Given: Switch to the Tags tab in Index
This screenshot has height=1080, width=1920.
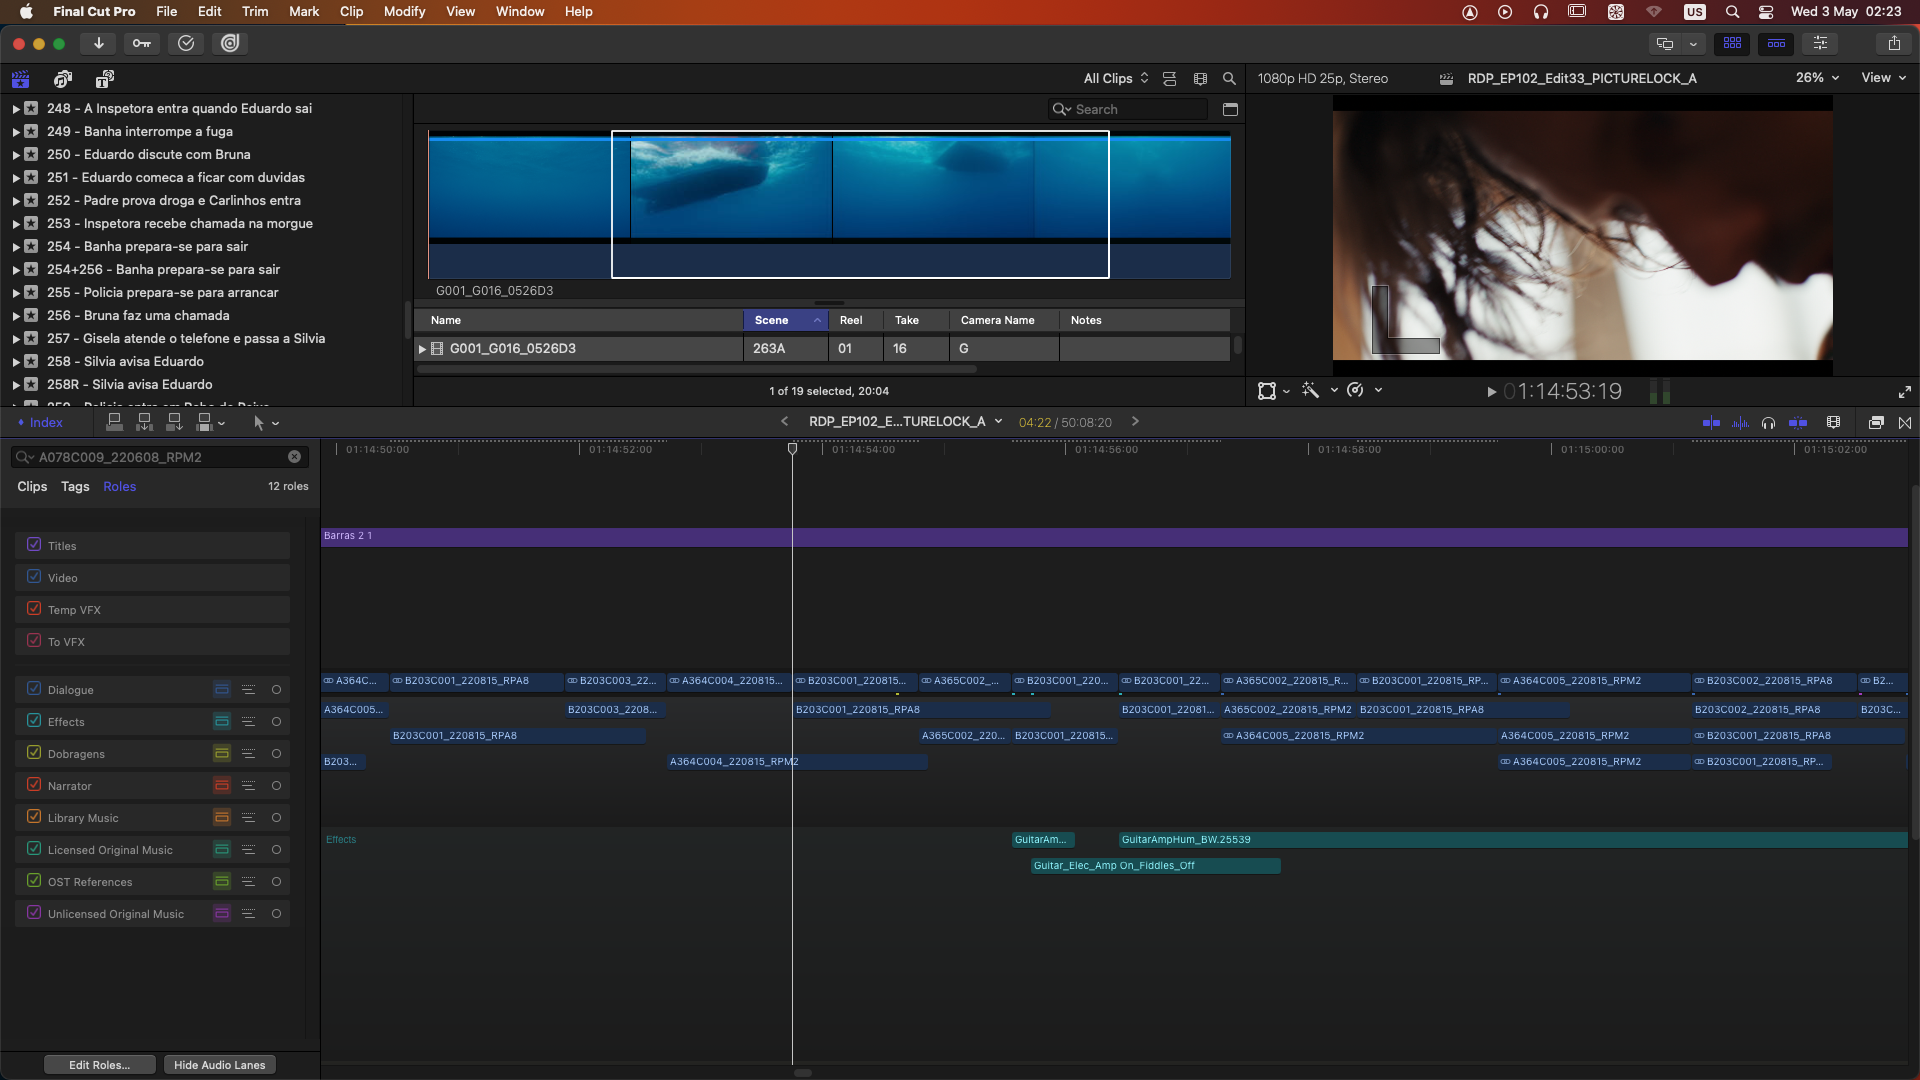Looking at the screenshot, I should pyautogui.click(x=75, y=486).
